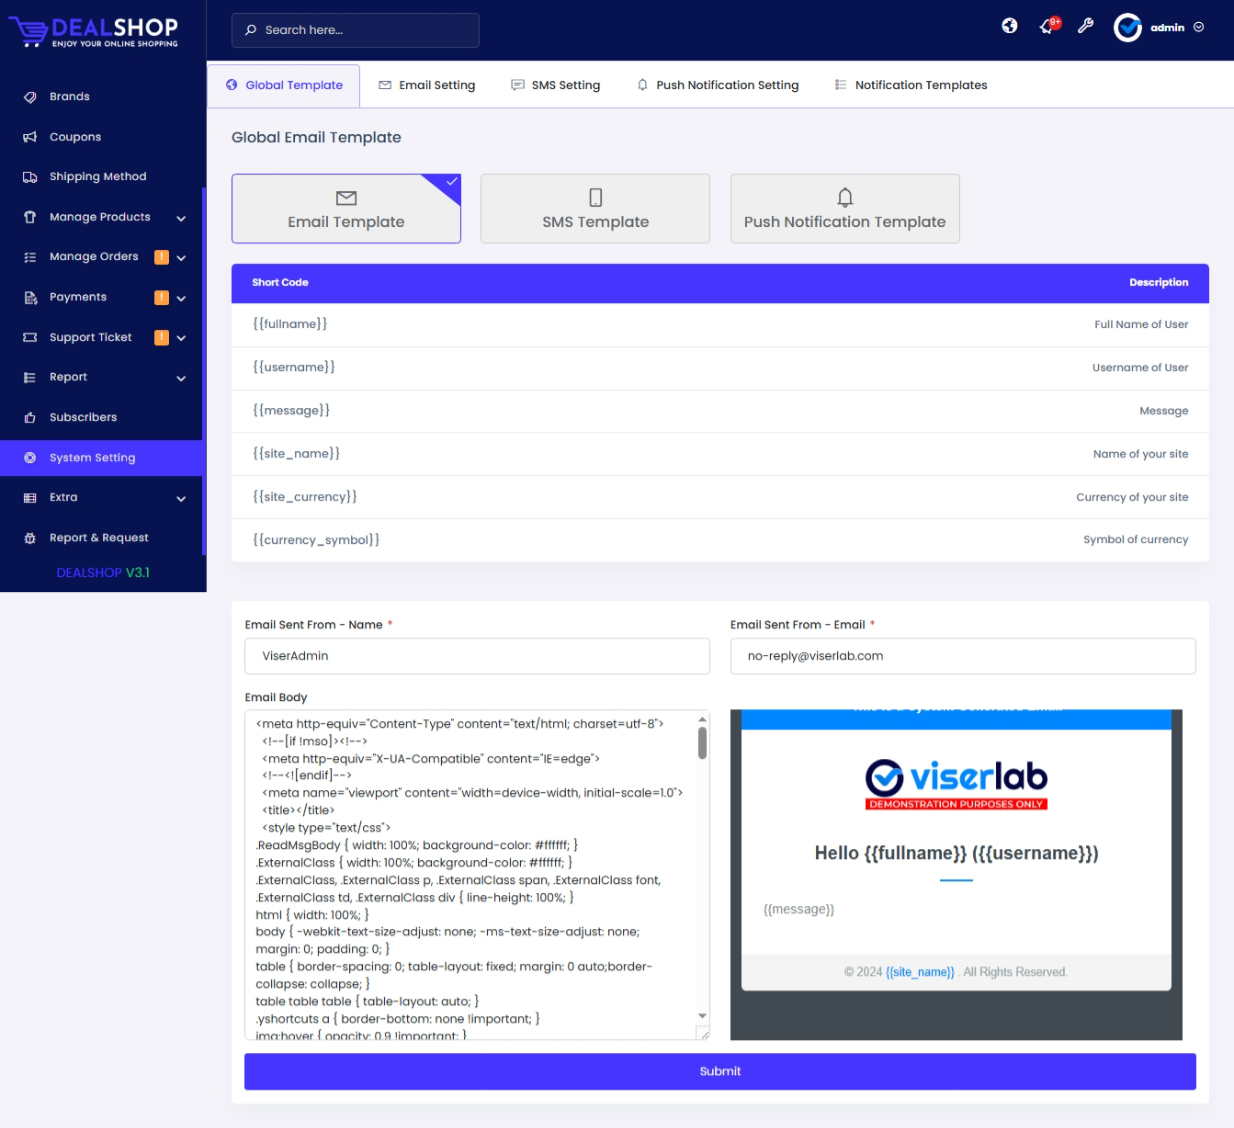Go to Shipping Method in sidebar
Screen dimensions: 1234x1128
(x=97, y=177)
